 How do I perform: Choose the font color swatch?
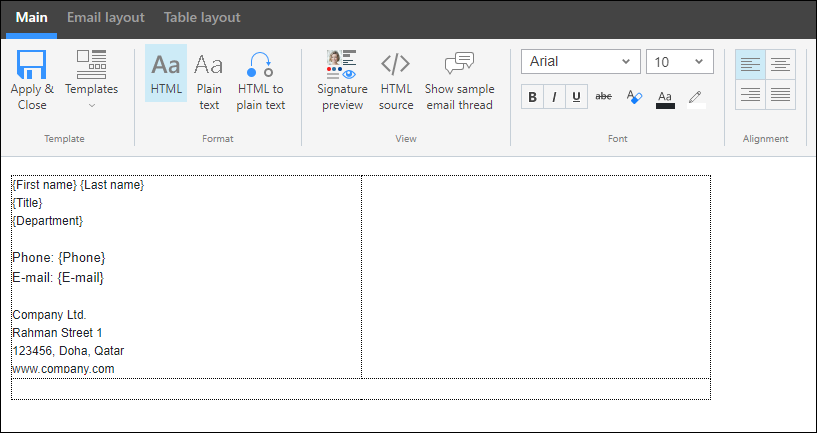tap(665, 99)
